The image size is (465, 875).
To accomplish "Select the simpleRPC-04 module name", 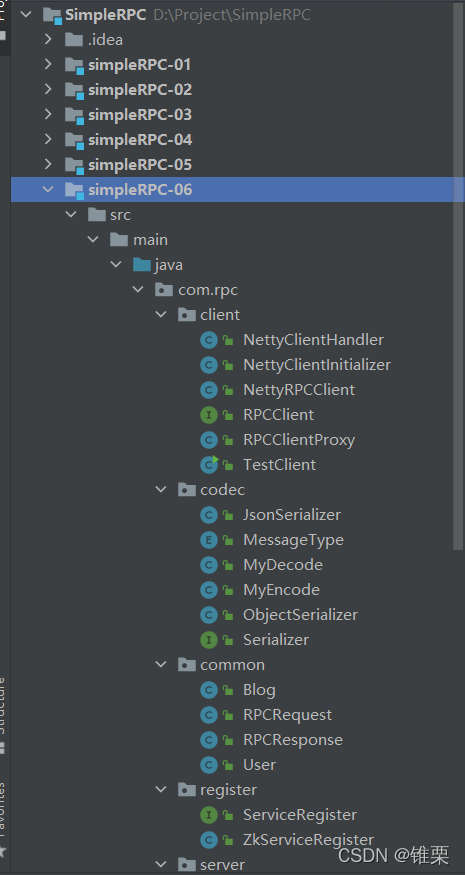I will [140, 140].
